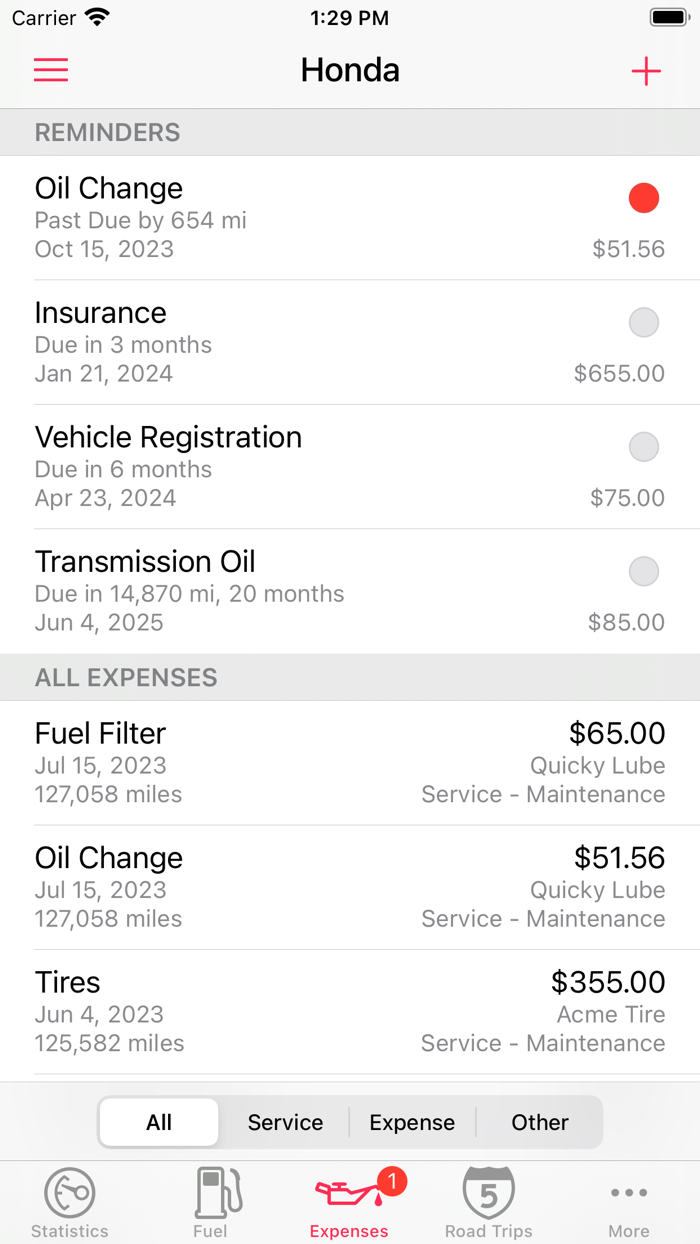The height and width of the screenshot is (1244, 700).
Task: Switch to the Service filter segment
Action: [x=284, y=1122]
